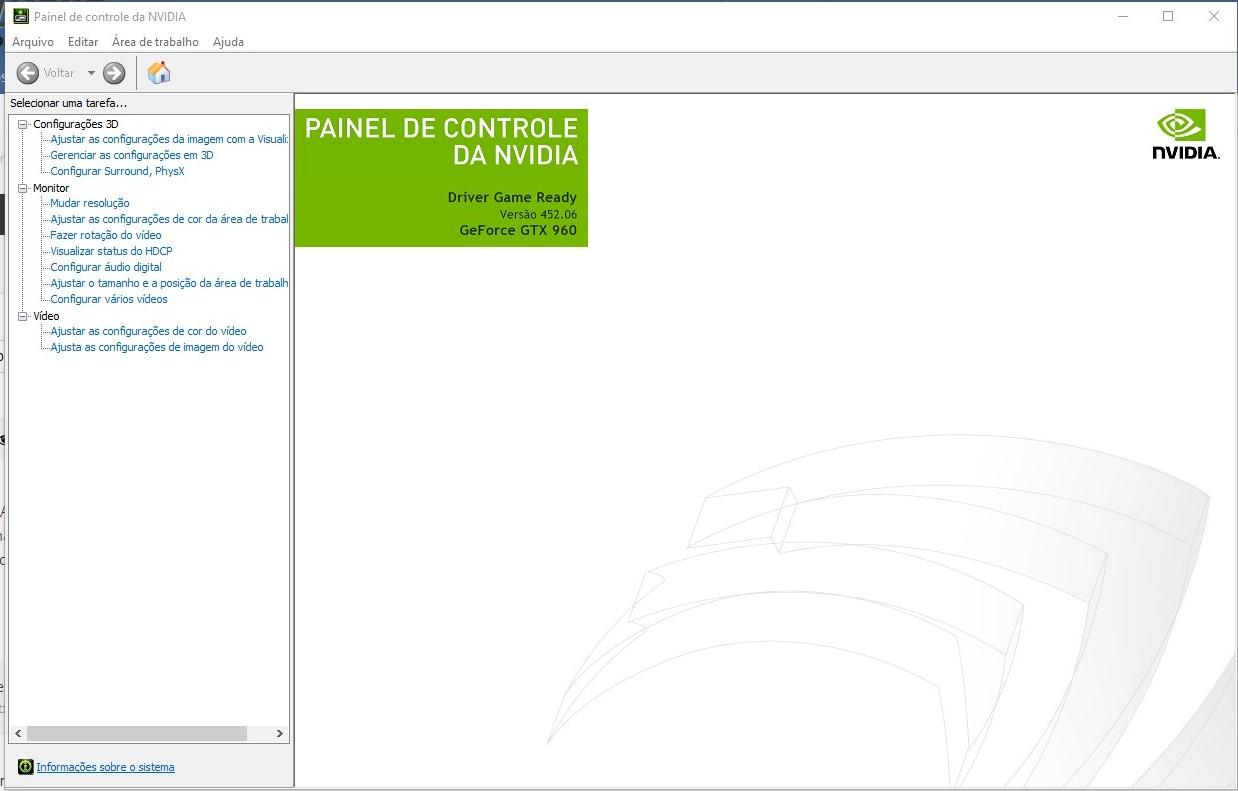Click the Monitor category label

coord(51,188)
